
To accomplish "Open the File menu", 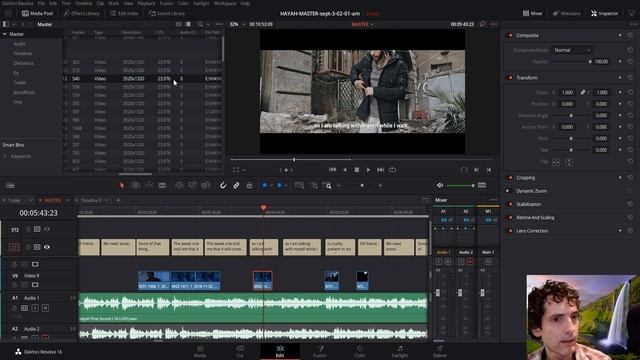I will (41, 3).
